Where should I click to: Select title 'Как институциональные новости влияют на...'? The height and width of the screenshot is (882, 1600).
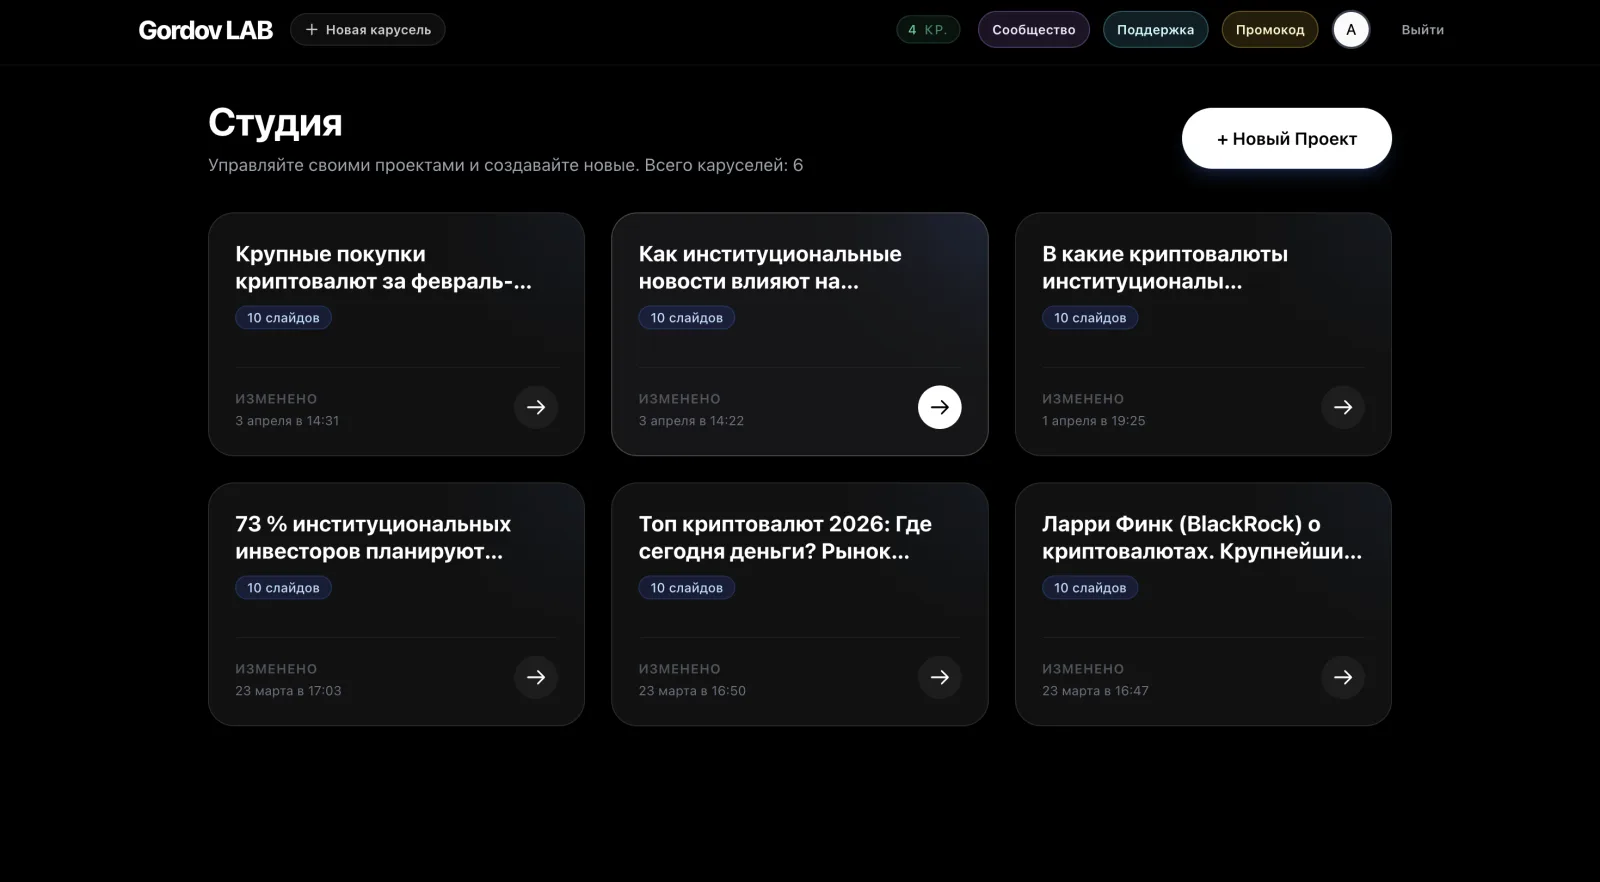click(x=770, y=268)
